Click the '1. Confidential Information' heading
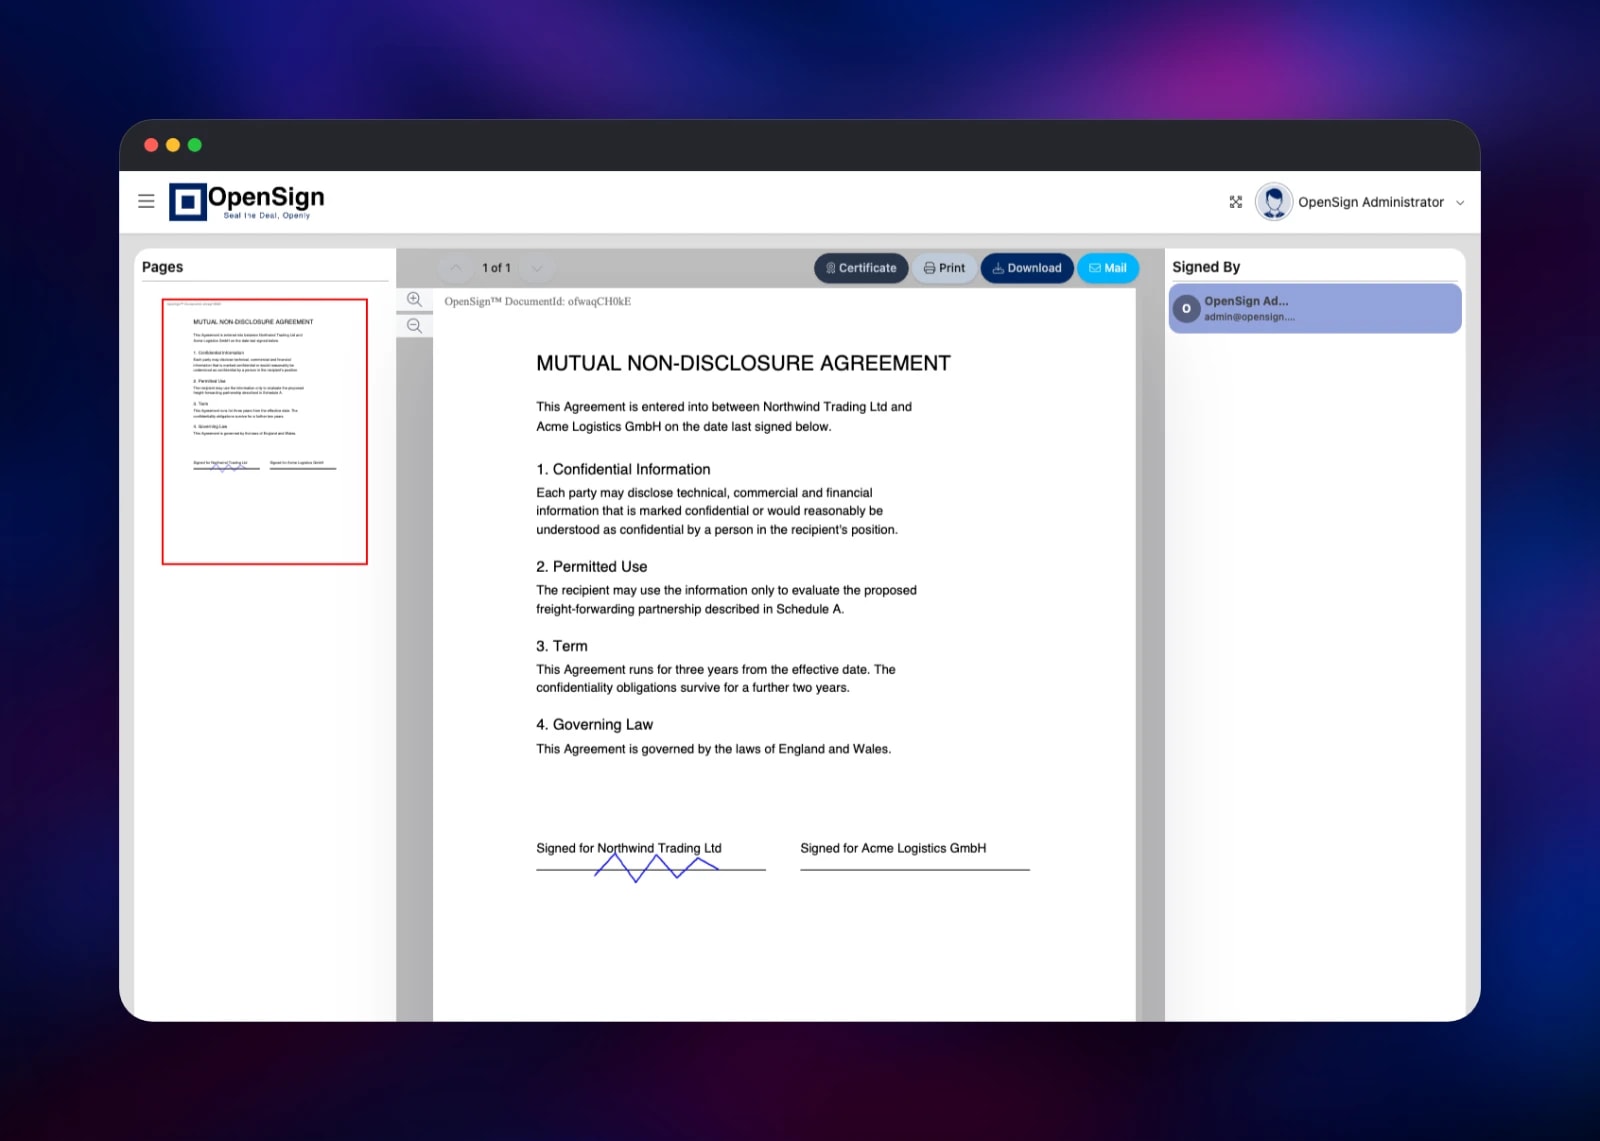Viewport: 1600px width, 1141px height. click(623, 469)
